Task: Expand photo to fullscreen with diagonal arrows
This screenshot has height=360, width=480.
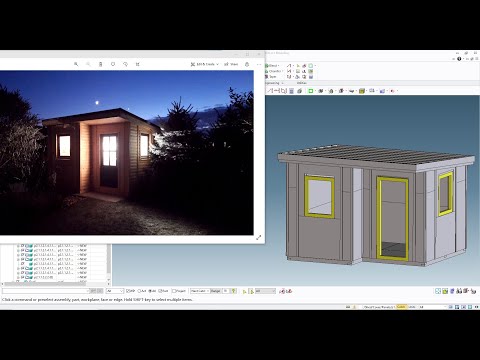Action: [259, 237]
